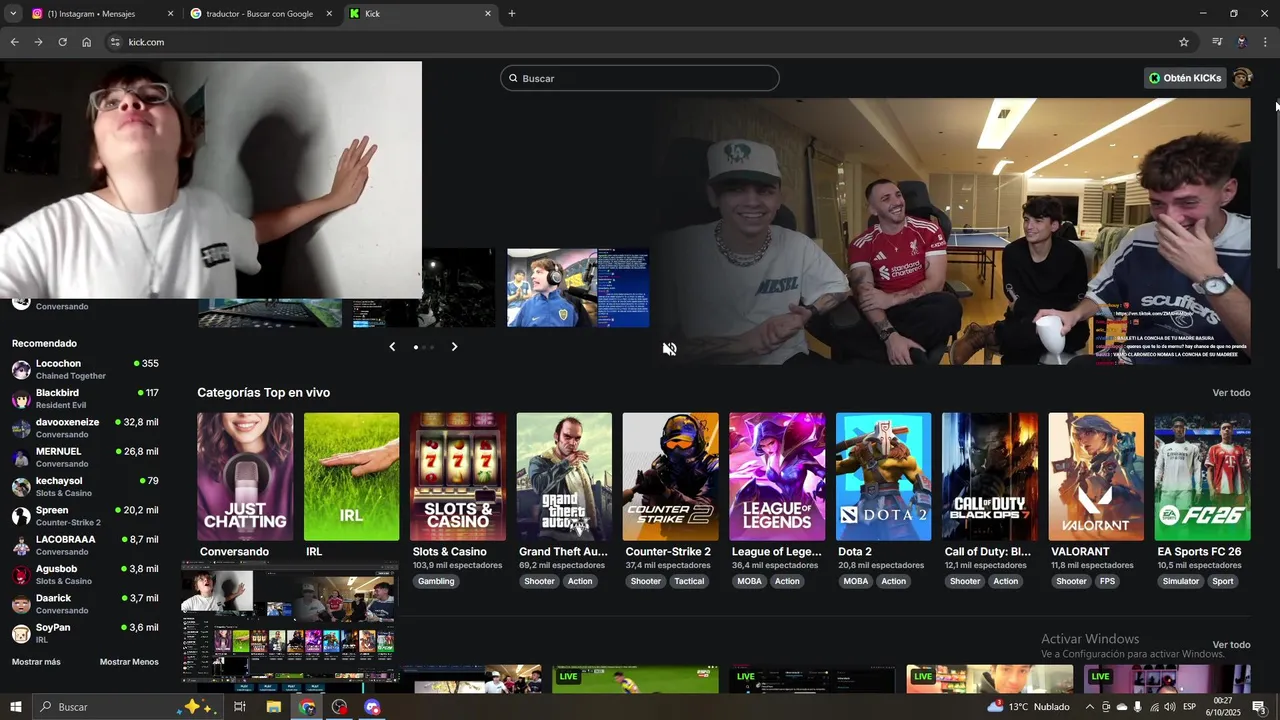Open the Counter-Strike 2 category cover
Screen dimensions: 1280x720
coord(670,477)
